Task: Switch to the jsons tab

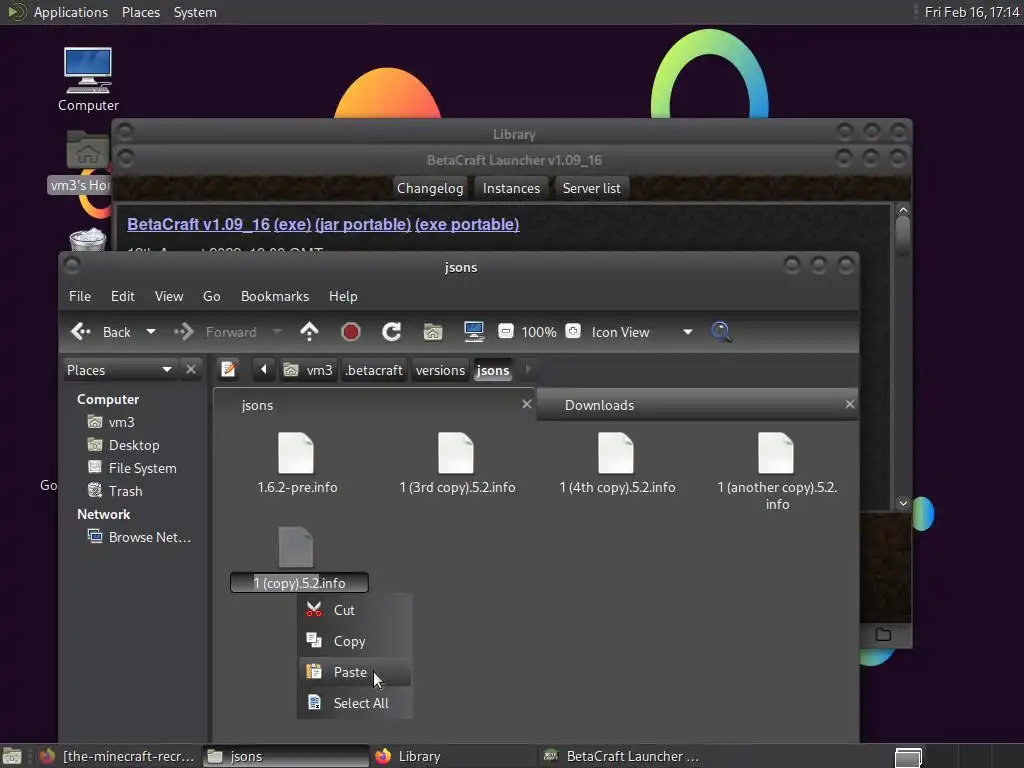Action: coord(374,405)
